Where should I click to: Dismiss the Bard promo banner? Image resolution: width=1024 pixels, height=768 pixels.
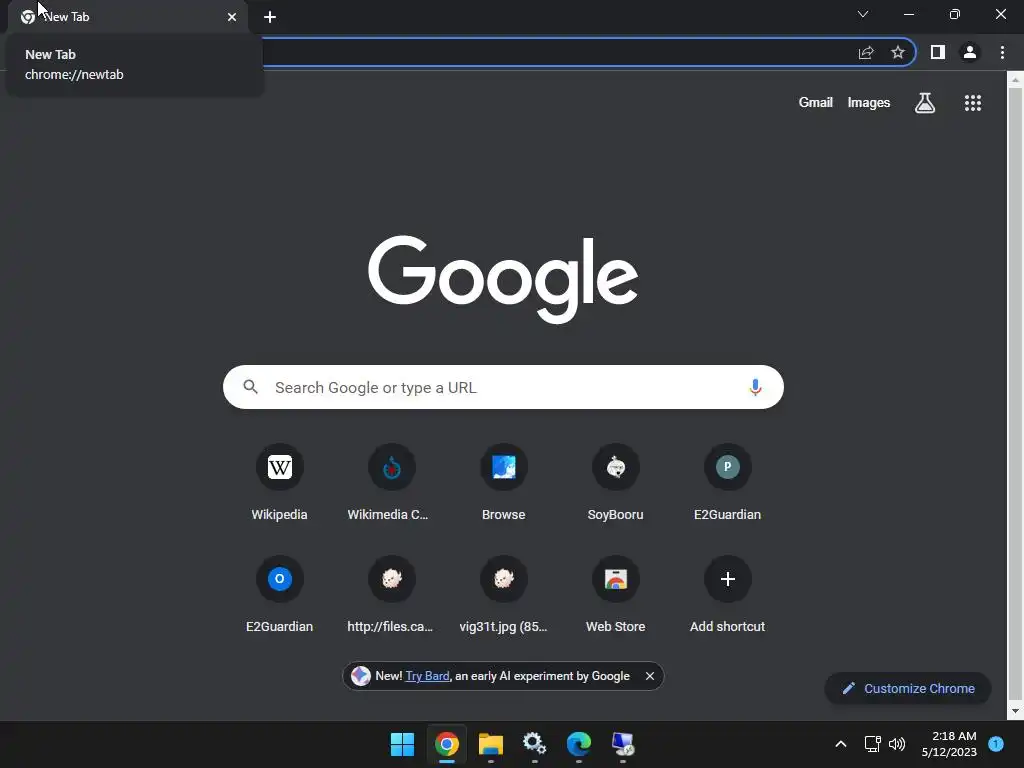pos(650,676)
